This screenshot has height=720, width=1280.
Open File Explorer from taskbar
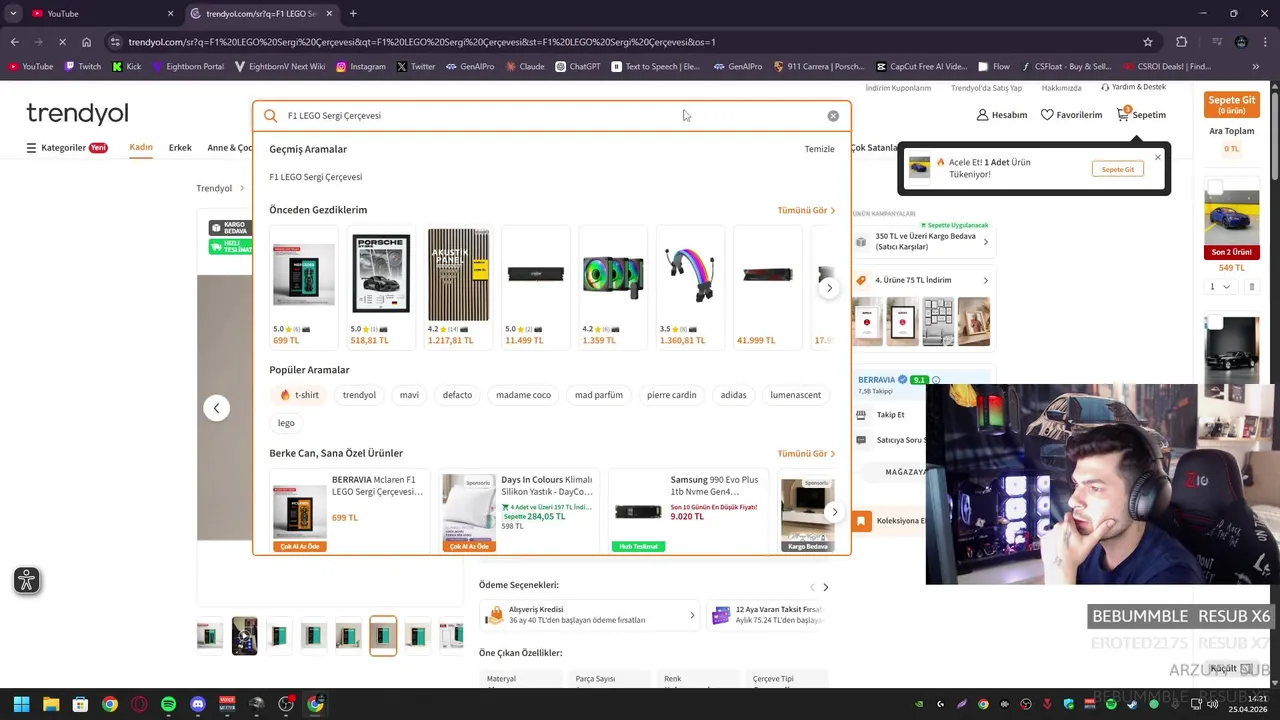click(51, 704)
